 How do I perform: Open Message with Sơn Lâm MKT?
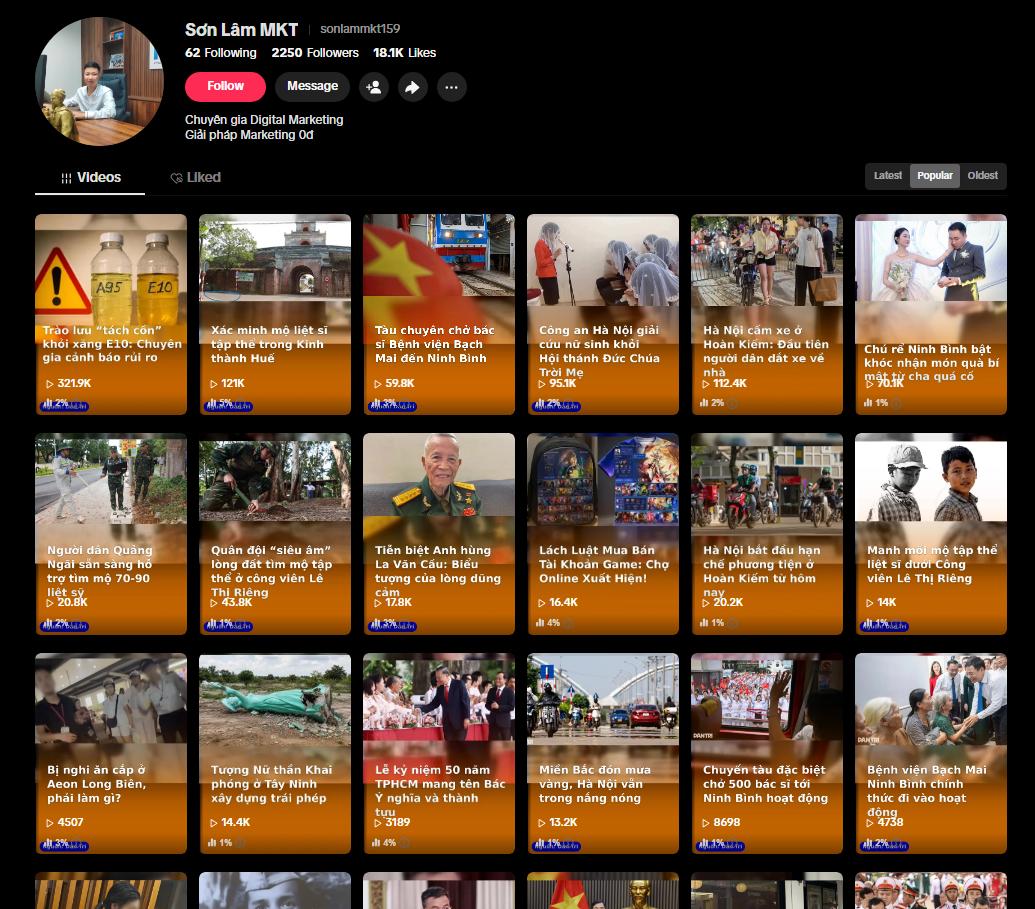click(312, 86)
